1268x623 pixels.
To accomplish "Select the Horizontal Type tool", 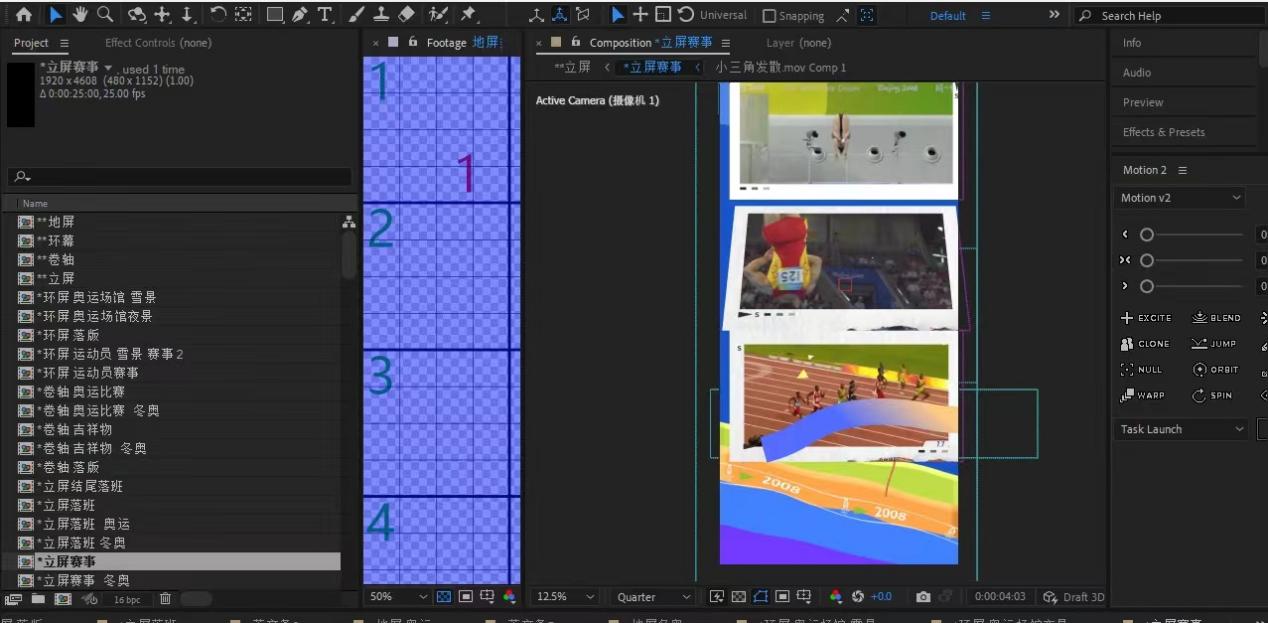I will click(x=325, y=15).
